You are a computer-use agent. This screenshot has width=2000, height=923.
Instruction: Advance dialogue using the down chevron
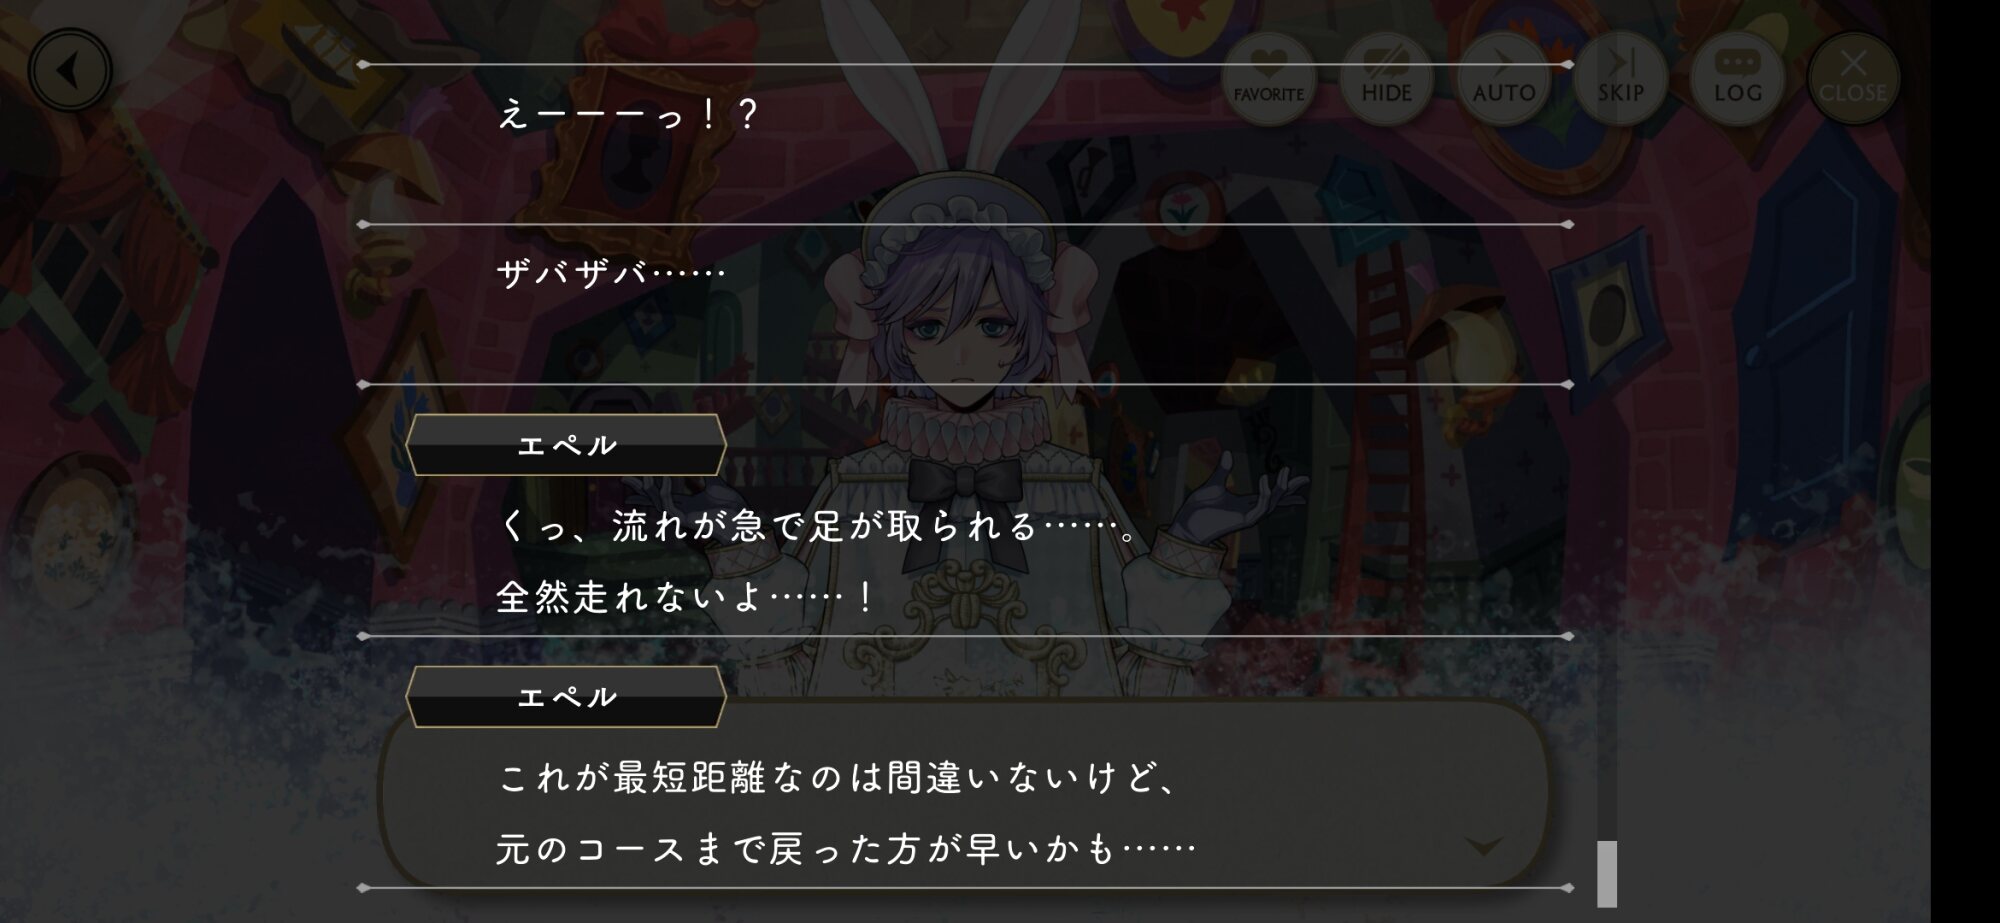(x=1483, y=847)
